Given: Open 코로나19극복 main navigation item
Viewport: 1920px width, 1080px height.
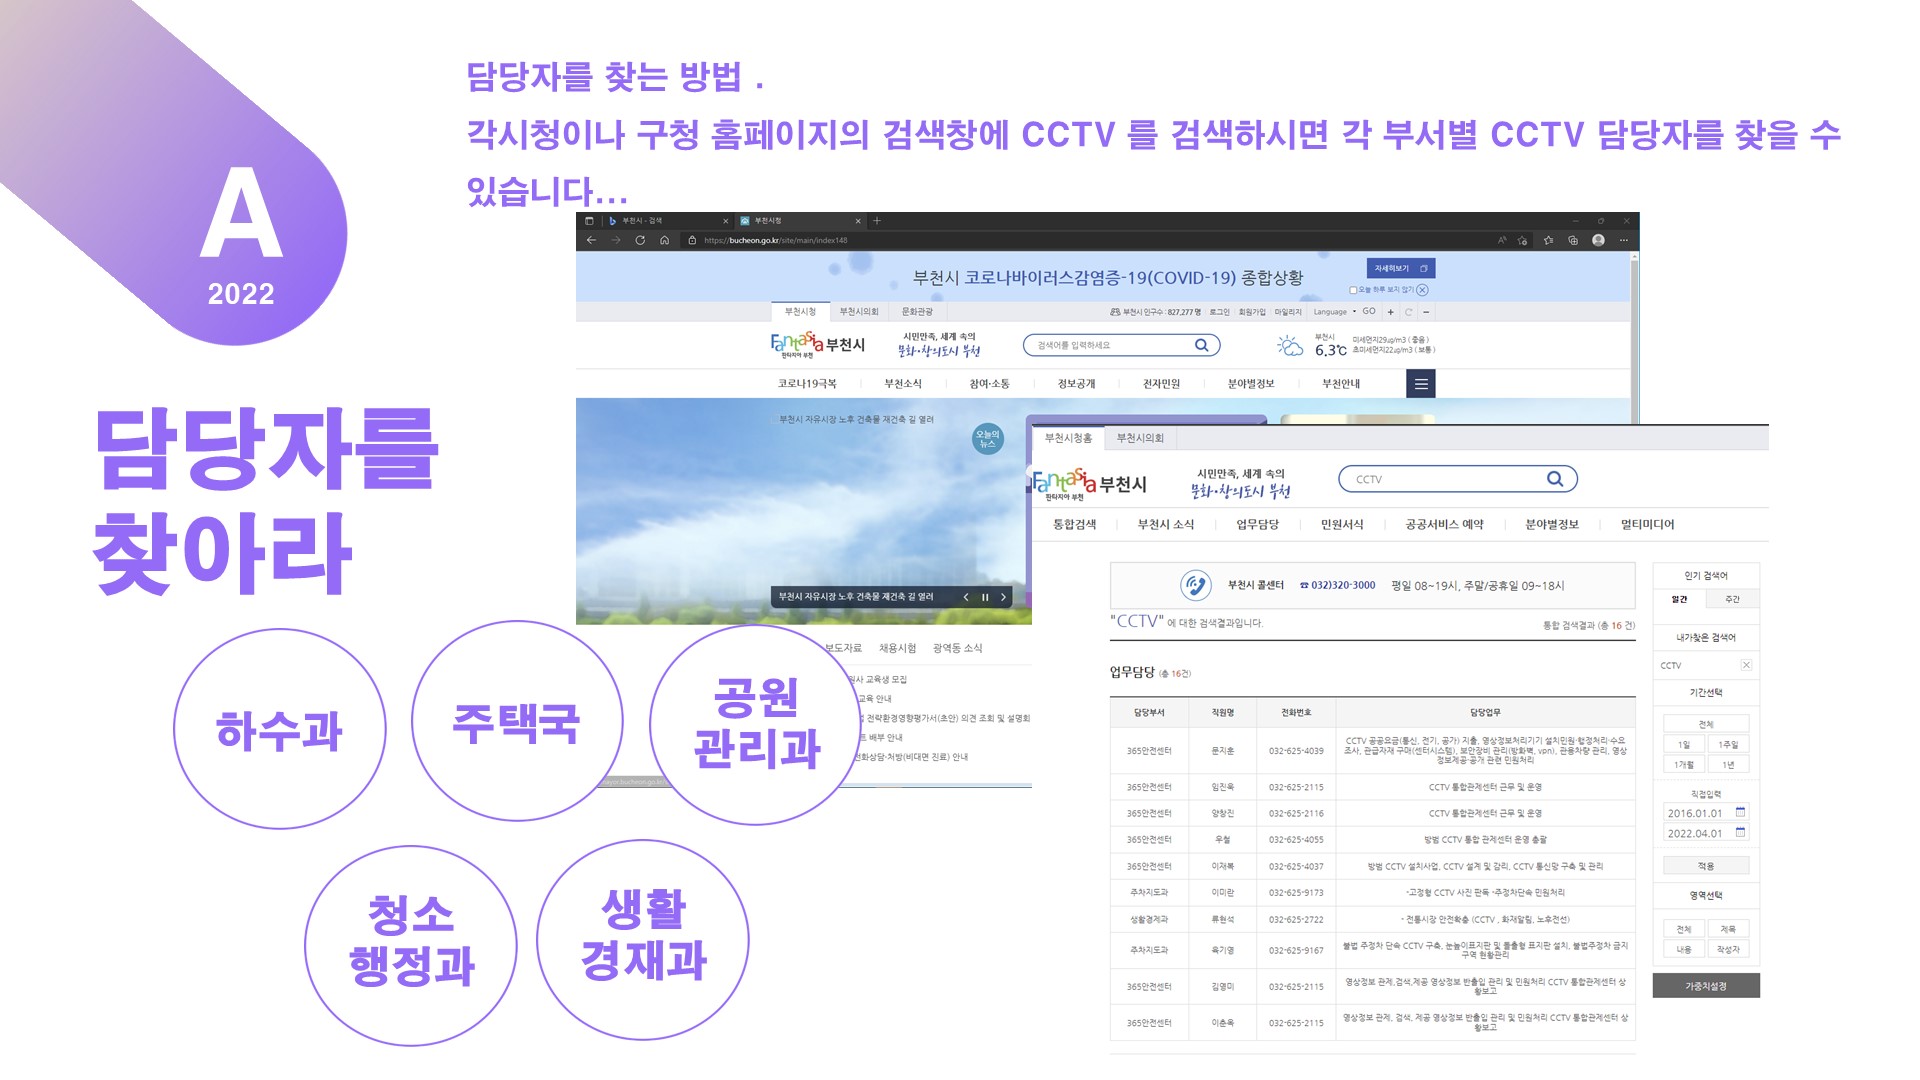Looking at the screenshot, I should 807,384.
